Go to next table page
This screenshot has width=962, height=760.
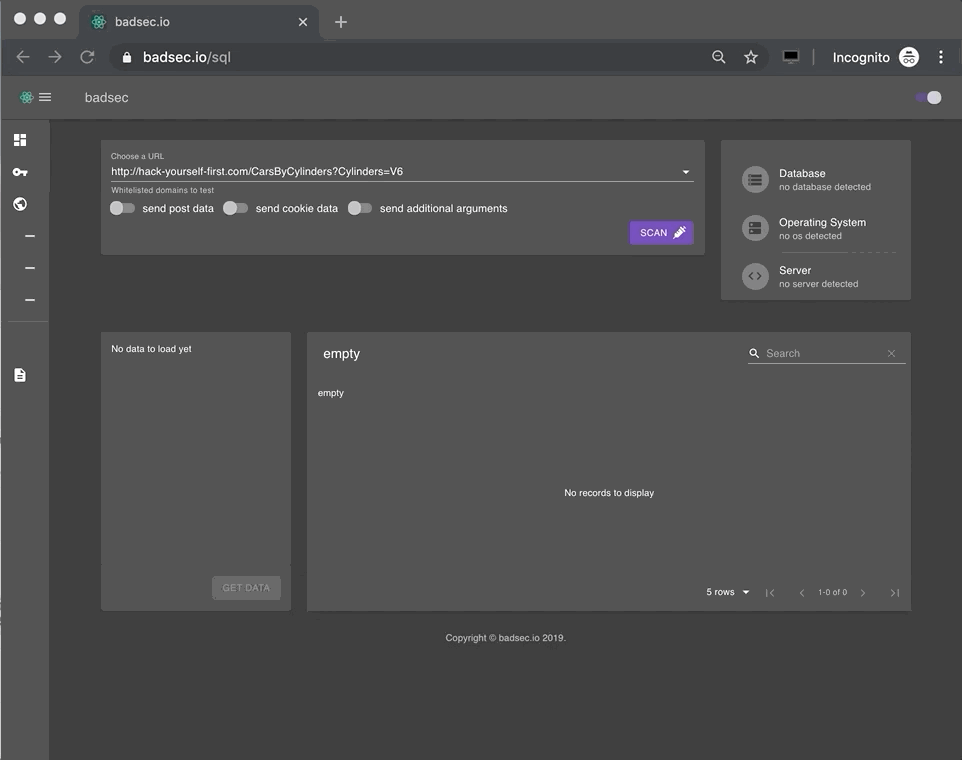(x=863, y=593)
